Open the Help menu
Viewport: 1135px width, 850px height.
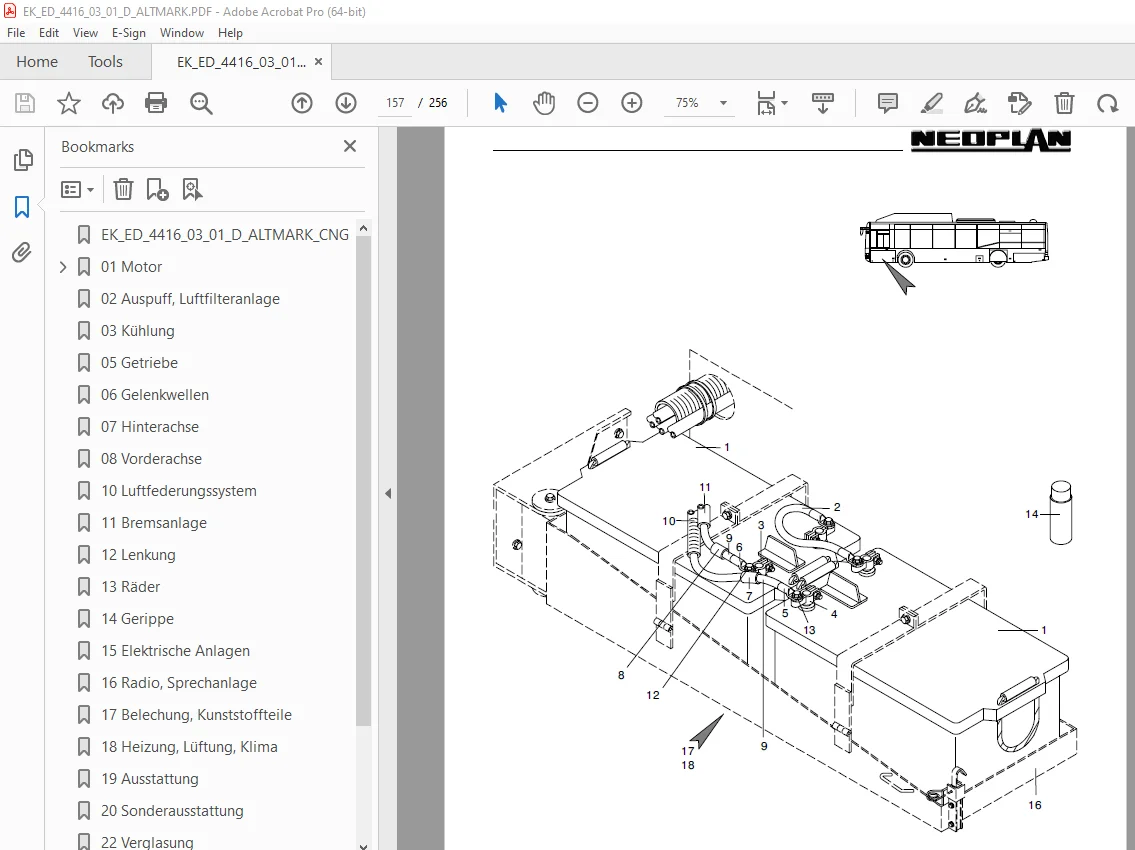(230, 33)
